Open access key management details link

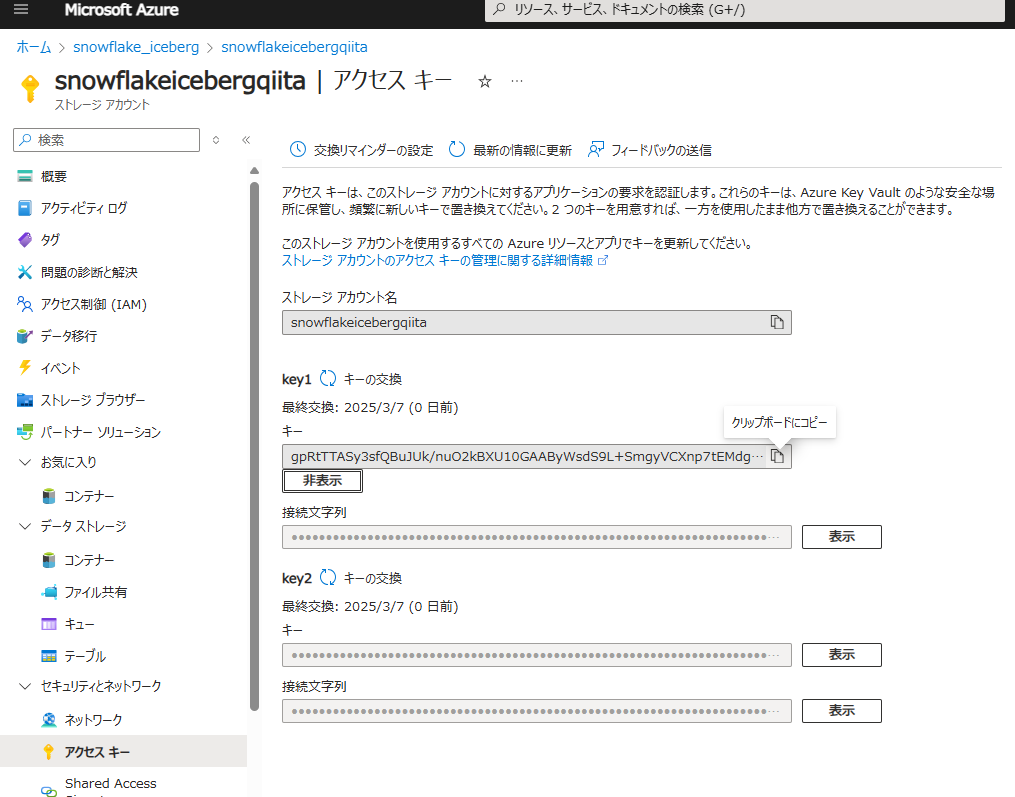click(x=445, y=260)
